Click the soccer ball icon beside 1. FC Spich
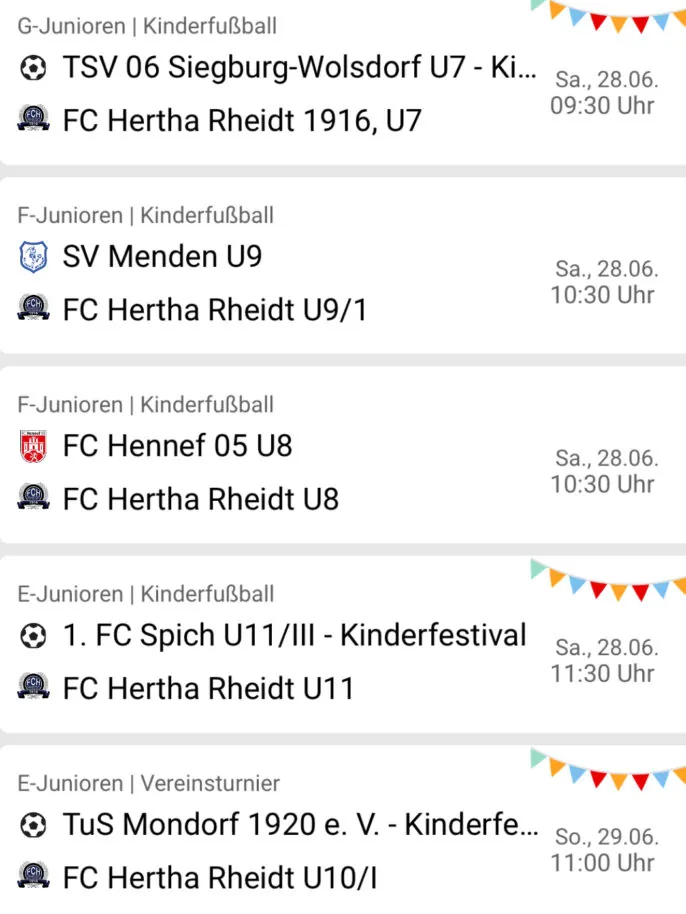The image size is (686, 914). point(33,636)
